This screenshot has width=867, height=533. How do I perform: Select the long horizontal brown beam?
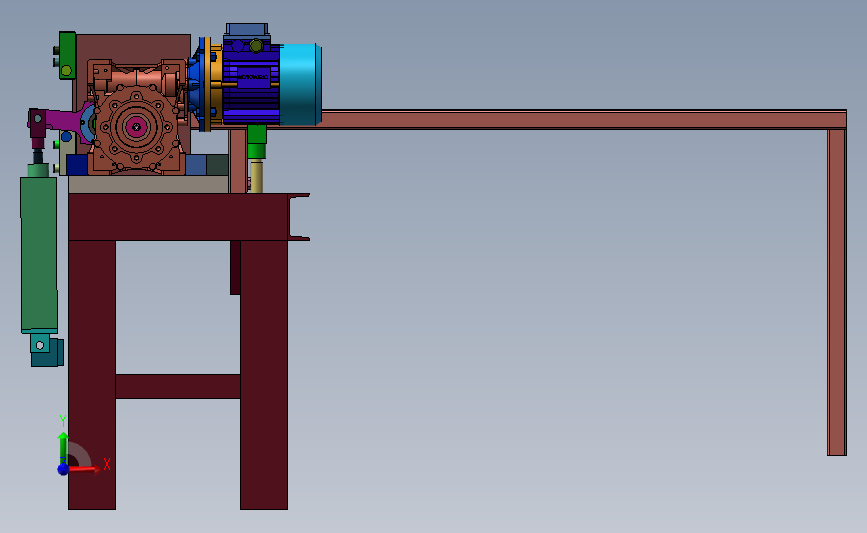(x=583, y=119)
